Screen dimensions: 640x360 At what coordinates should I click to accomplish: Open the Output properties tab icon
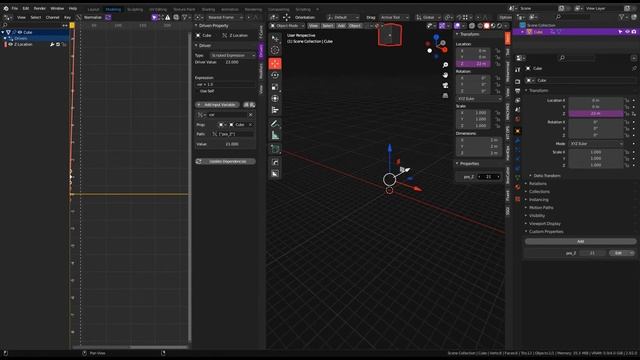coord(518,91)
